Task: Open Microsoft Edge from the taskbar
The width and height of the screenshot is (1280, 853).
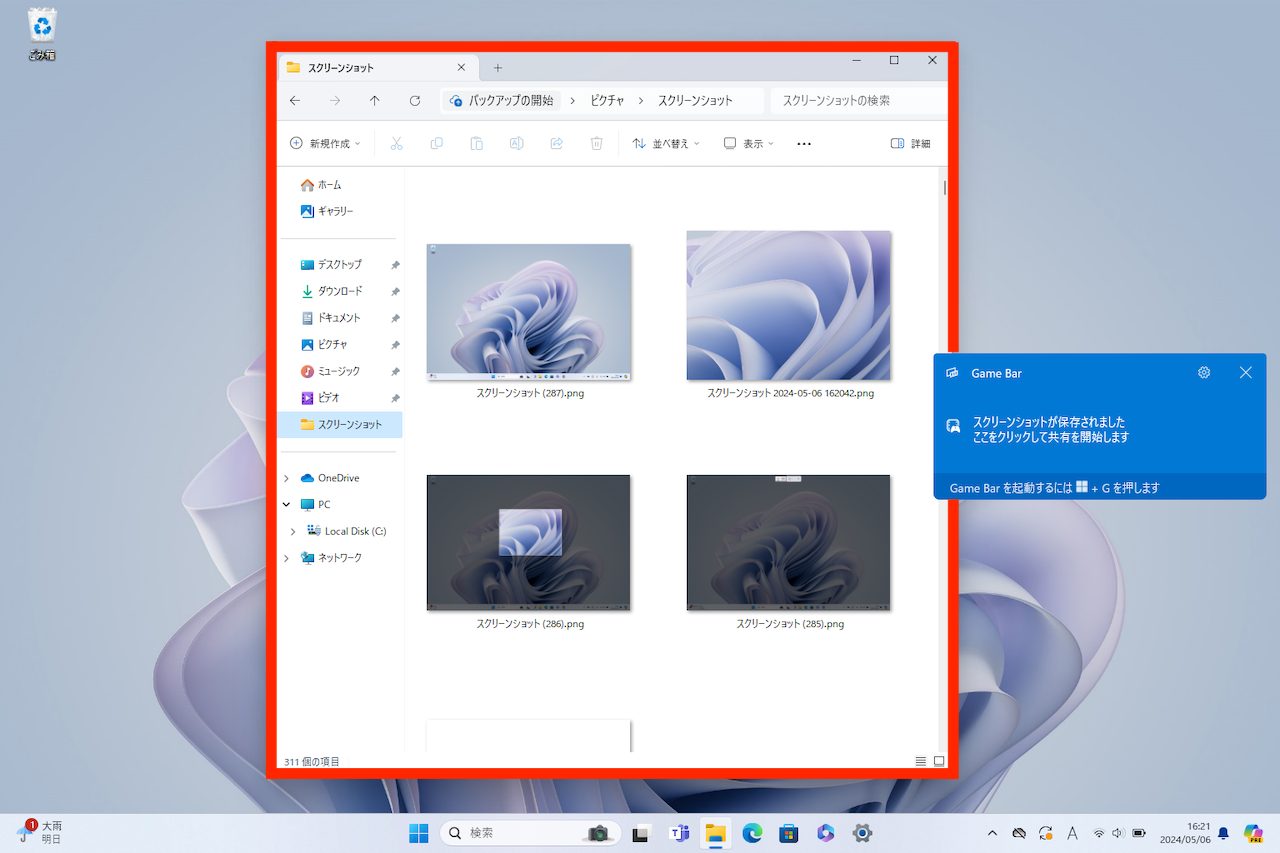Action: click(752, 833)
